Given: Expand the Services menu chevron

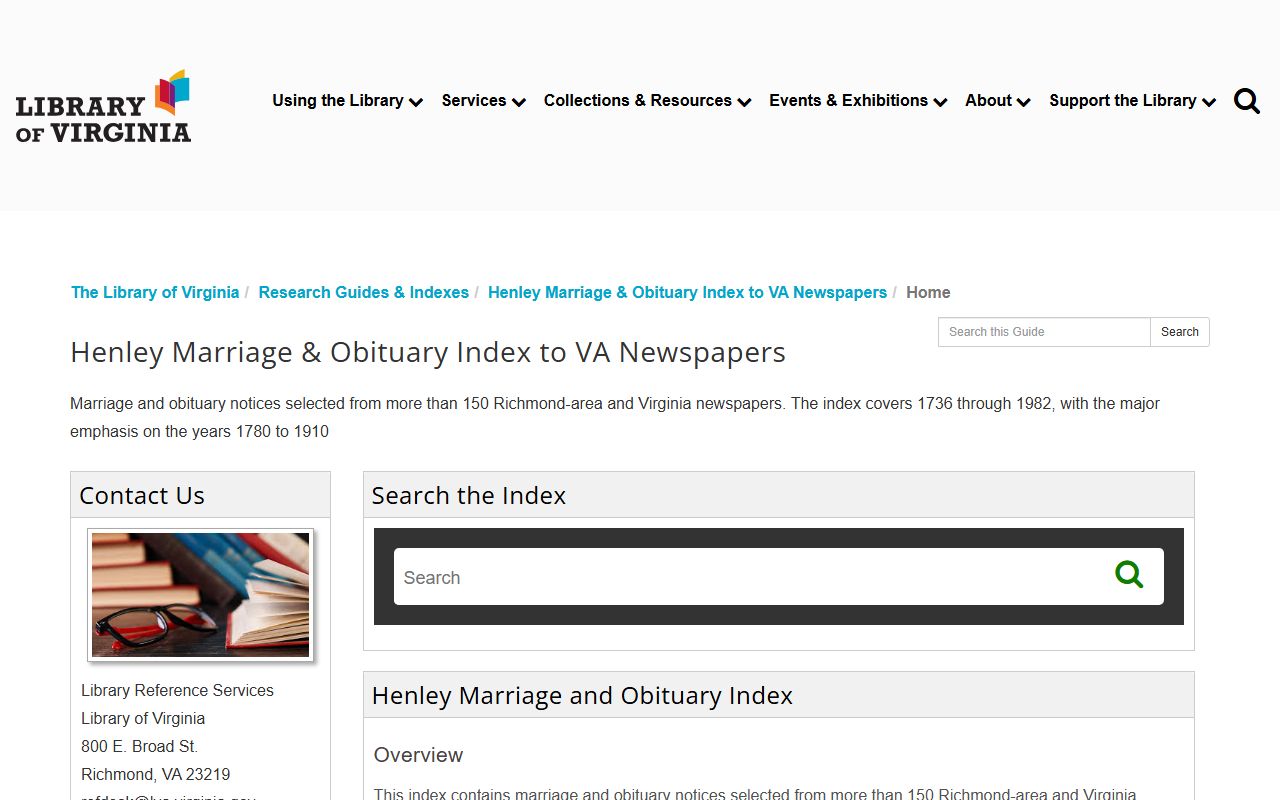Looking at the screenshot, I should [x=519, y=102].
